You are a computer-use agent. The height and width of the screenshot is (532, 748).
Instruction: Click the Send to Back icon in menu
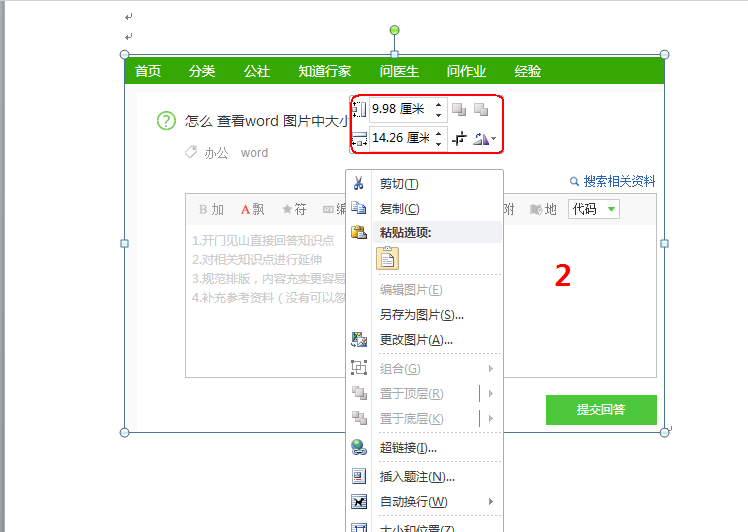359,418
